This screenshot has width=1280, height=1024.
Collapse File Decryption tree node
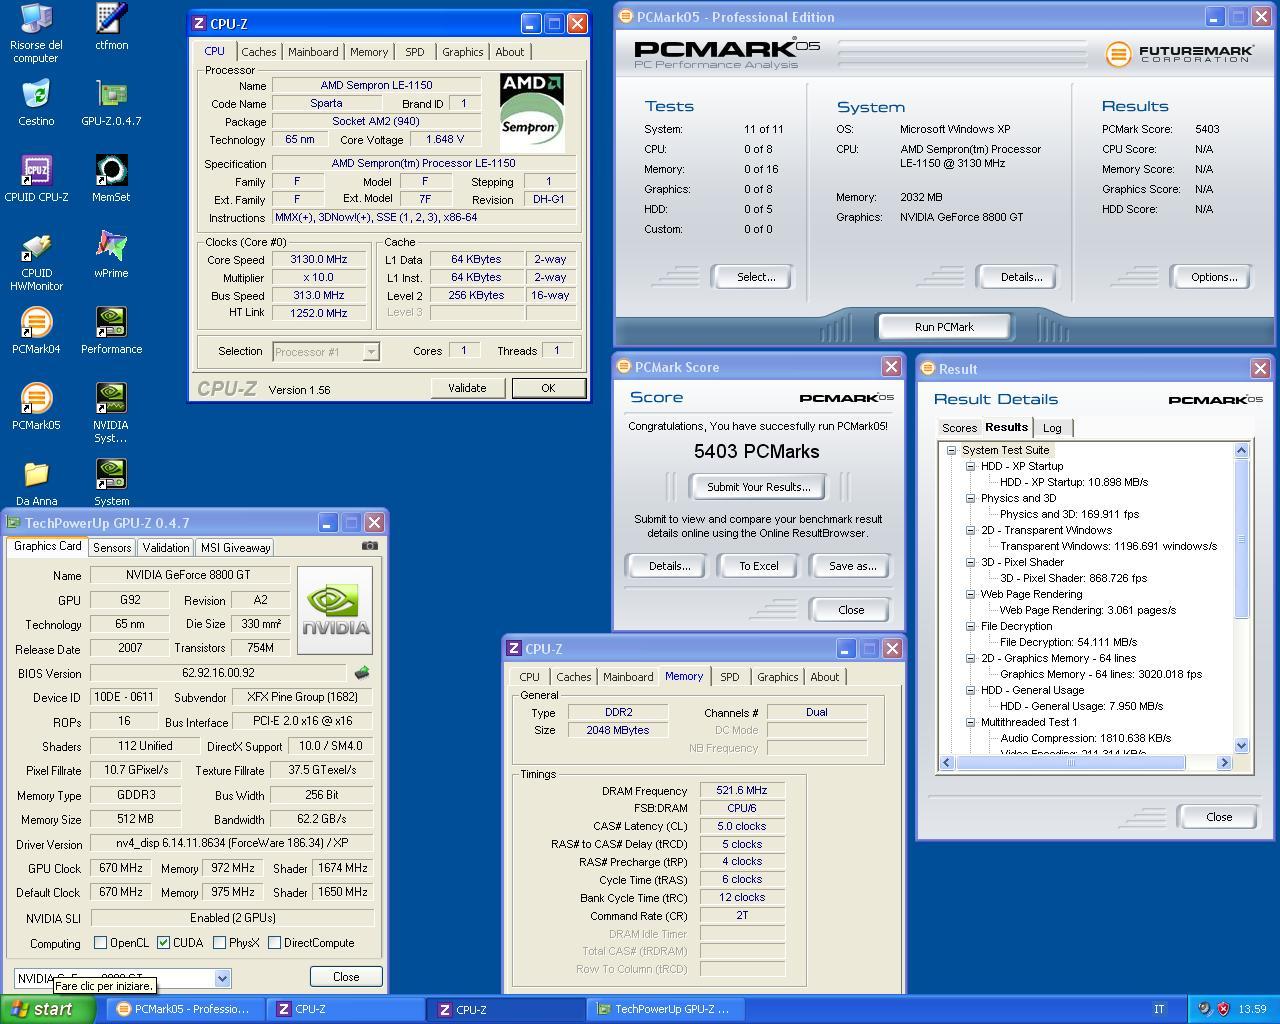click(x=970, y=626)
